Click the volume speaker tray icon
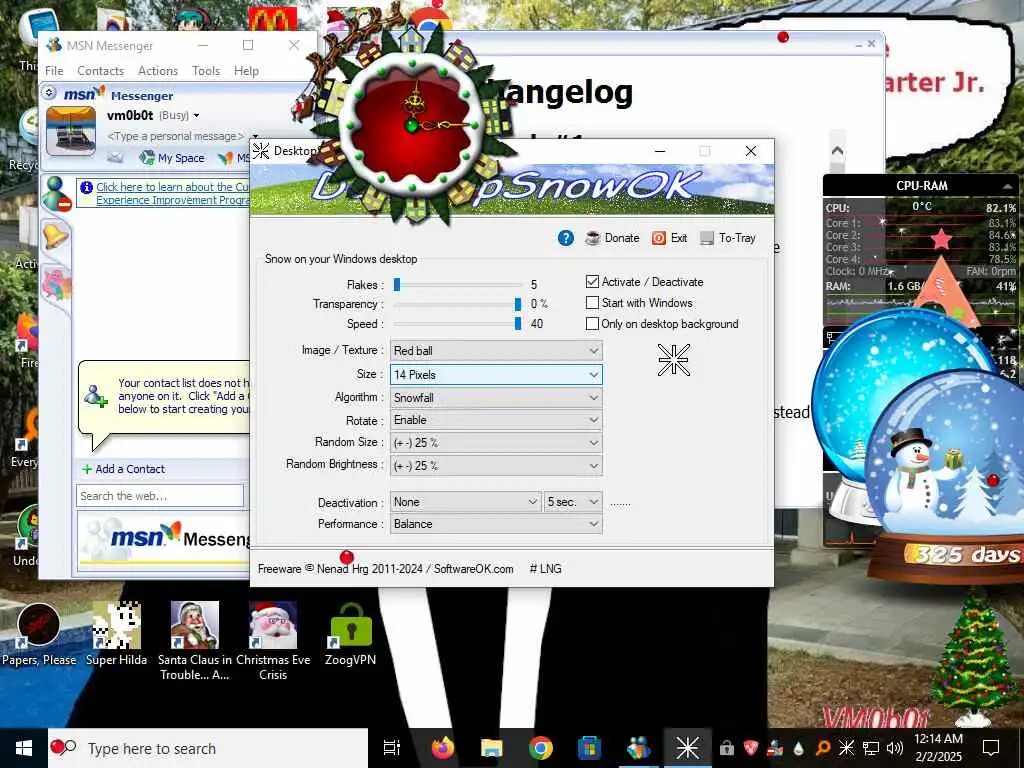Viewport: 1024px width, 768px height. click(895, 748)
